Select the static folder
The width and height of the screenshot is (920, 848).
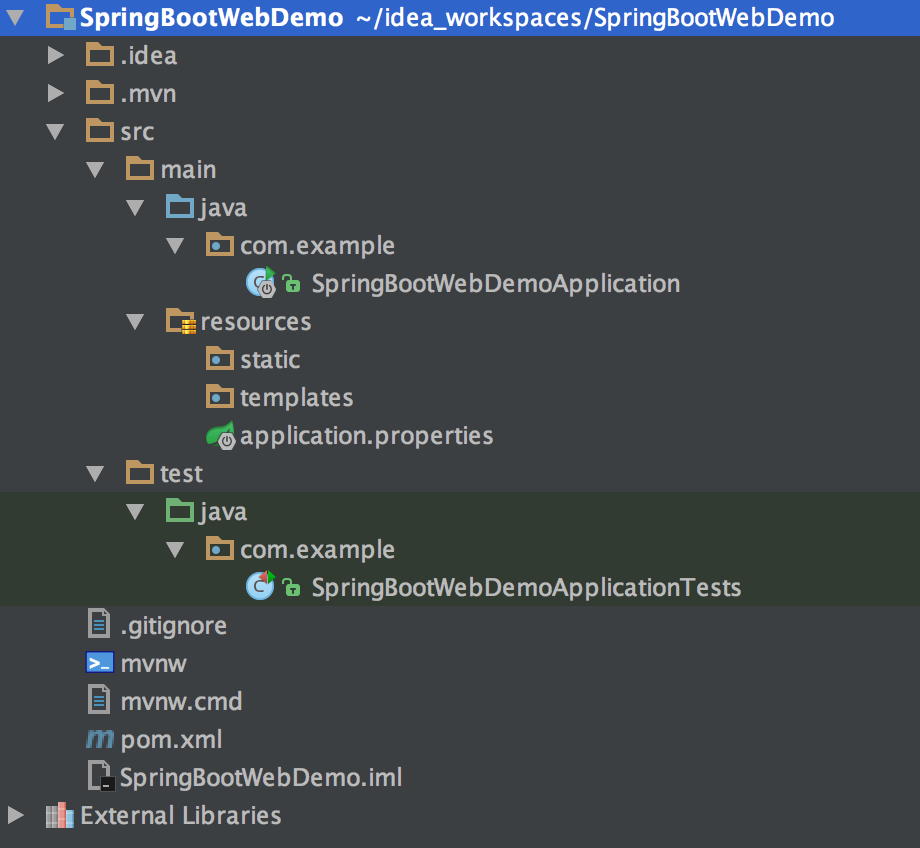point(253,359)
